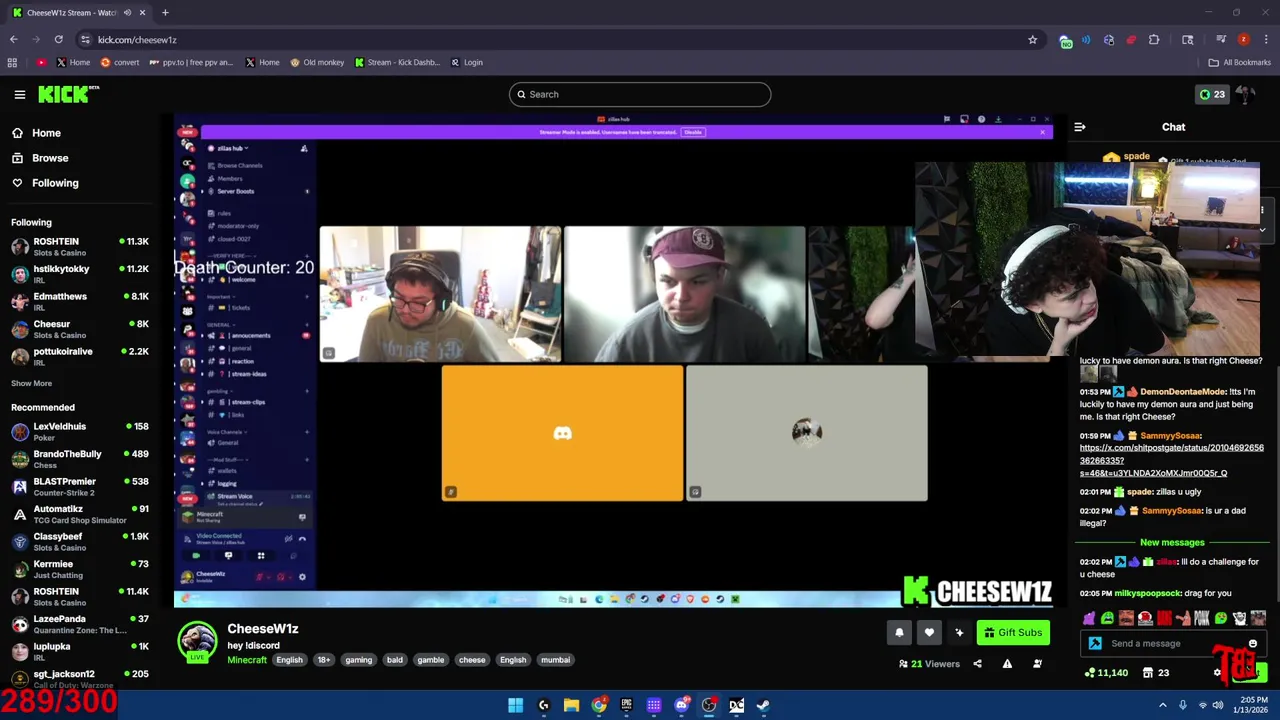Open the KICKs balance 23 badge
The height and width of the screenshot is (720, 1280).
click(1212, 94)
